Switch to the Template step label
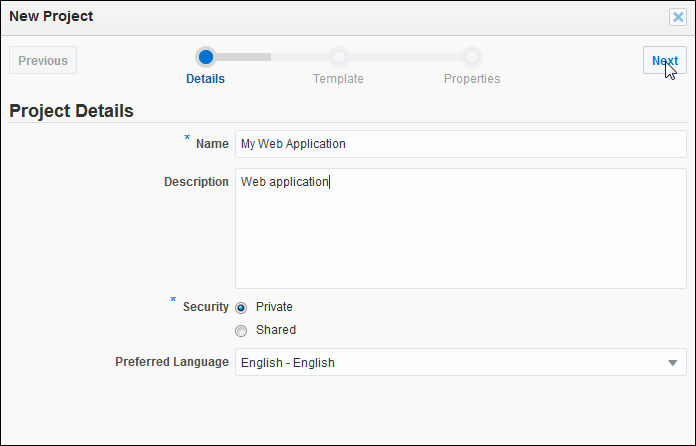Viewport: 696px width, 446px height. (x=338, y=79)
